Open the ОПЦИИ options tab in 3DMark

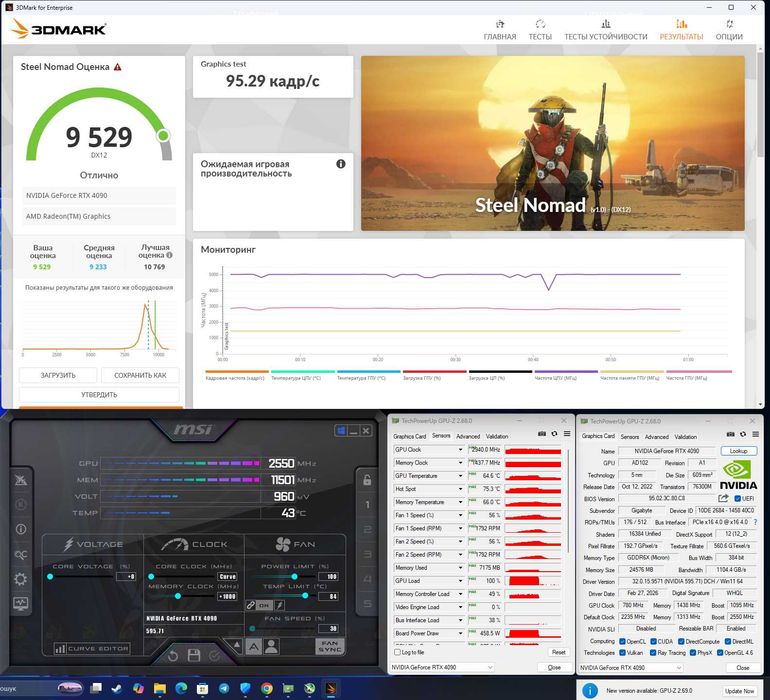(729, 30)
